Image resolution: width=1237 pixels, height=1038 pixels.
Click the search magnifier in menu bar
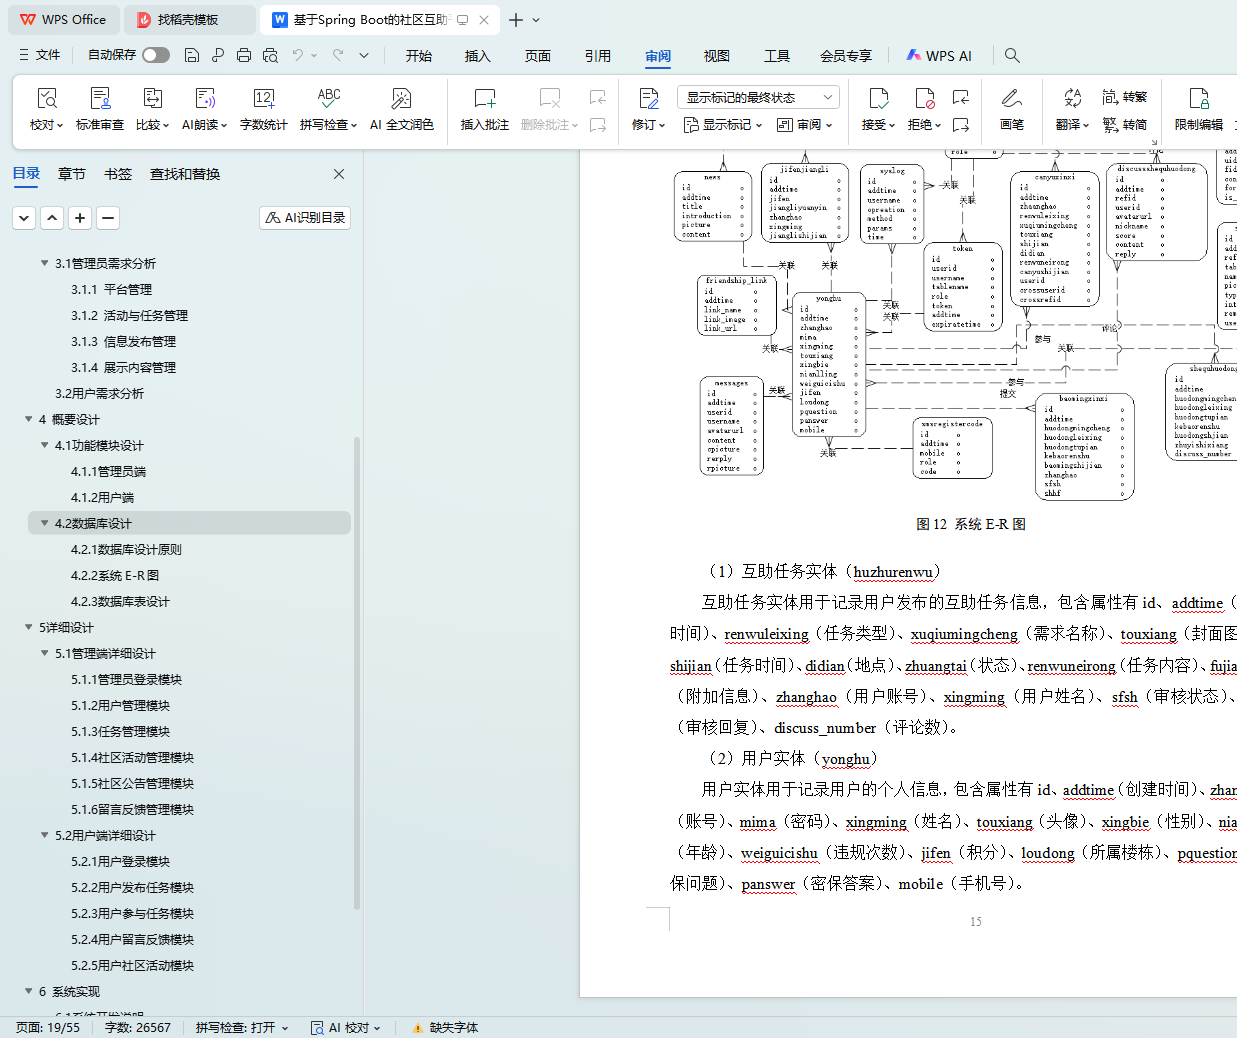[x=1012, y=56]
